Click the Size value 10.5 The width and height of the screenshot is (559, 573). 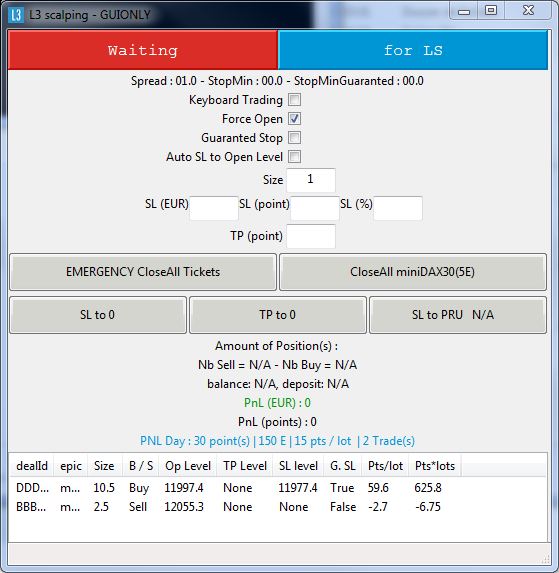tap(104, 487)
